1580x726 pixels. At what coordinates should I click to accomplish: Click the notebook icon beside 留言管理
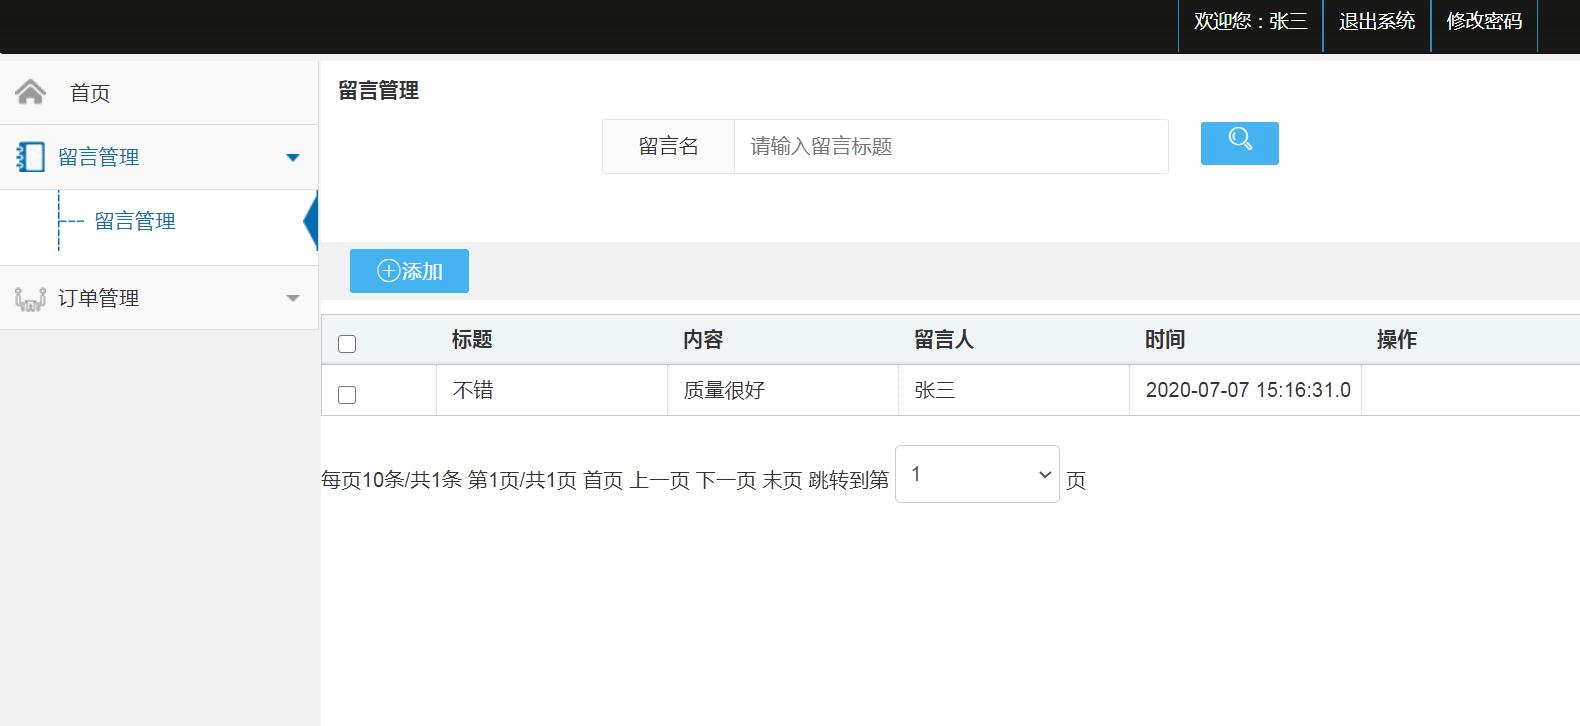31,157
